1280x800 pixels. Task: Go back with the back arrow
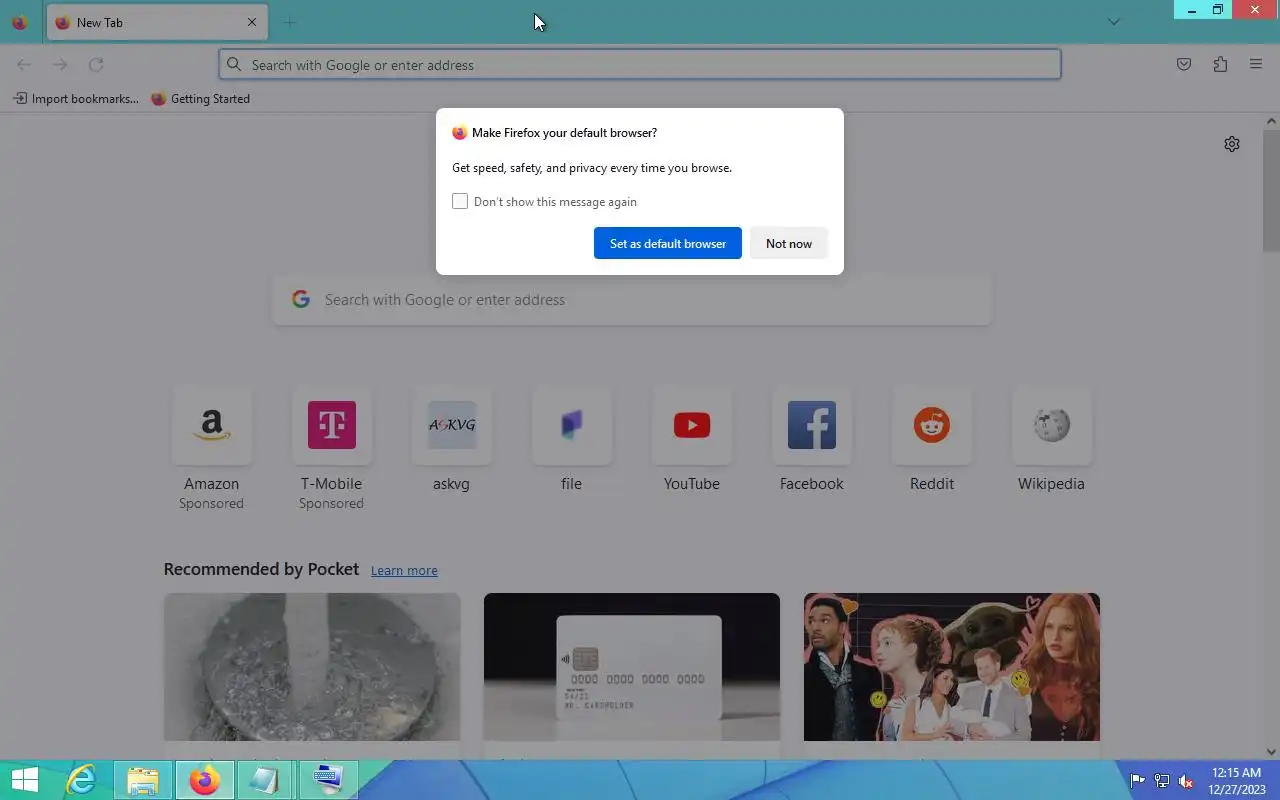tap(24, 65)
